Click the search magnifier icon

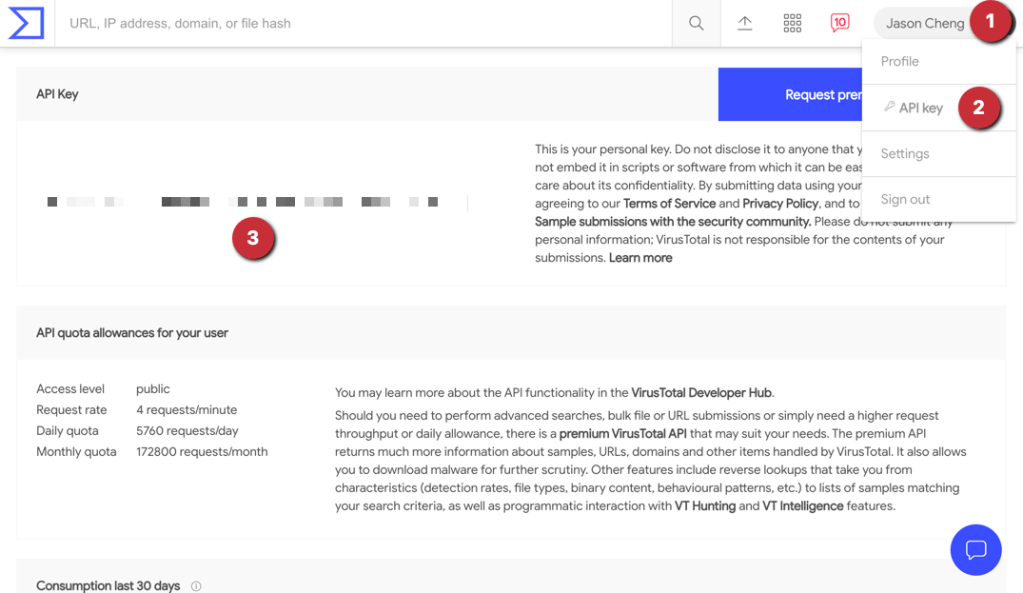click(696, 23)
